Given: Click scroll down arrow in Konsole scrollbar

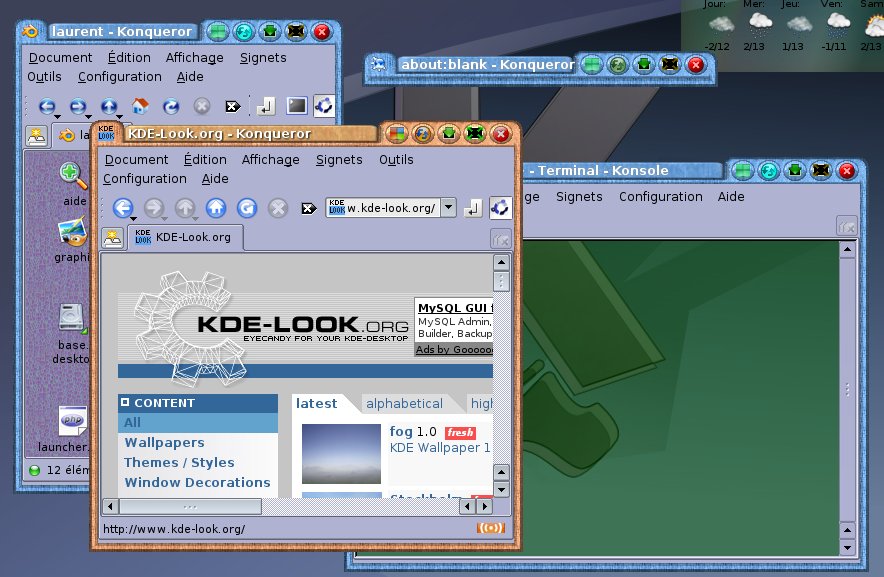Looking at the screenshot, I should pyautogui.click(x=847, y=547).
